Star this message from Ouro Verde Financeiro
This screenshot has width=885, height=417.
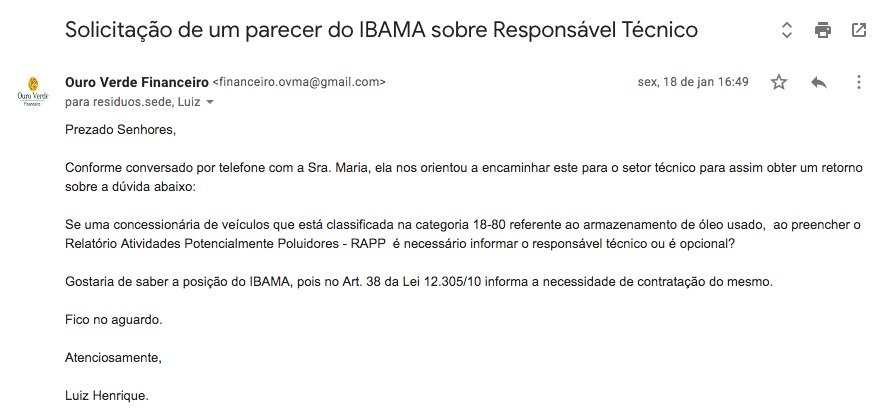click(x=779, y=82)
